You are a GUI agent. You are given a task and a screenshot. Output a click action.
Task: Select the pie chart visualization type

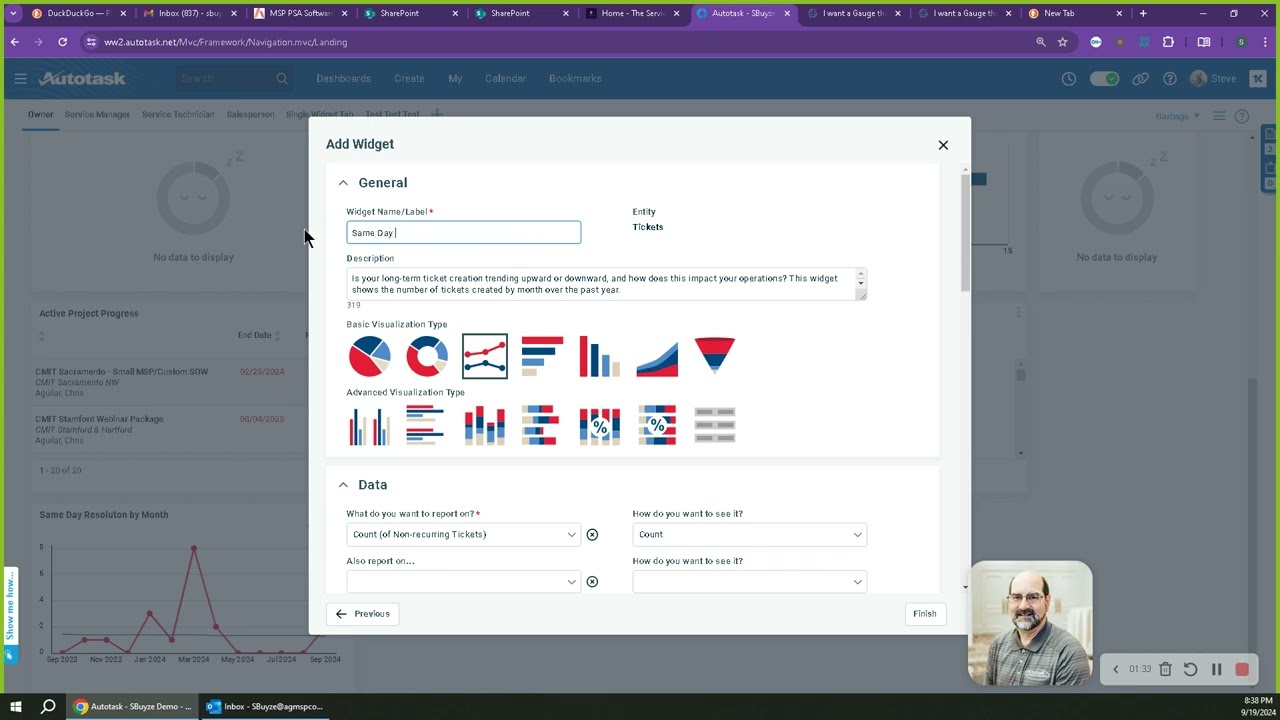click(370, 356)
